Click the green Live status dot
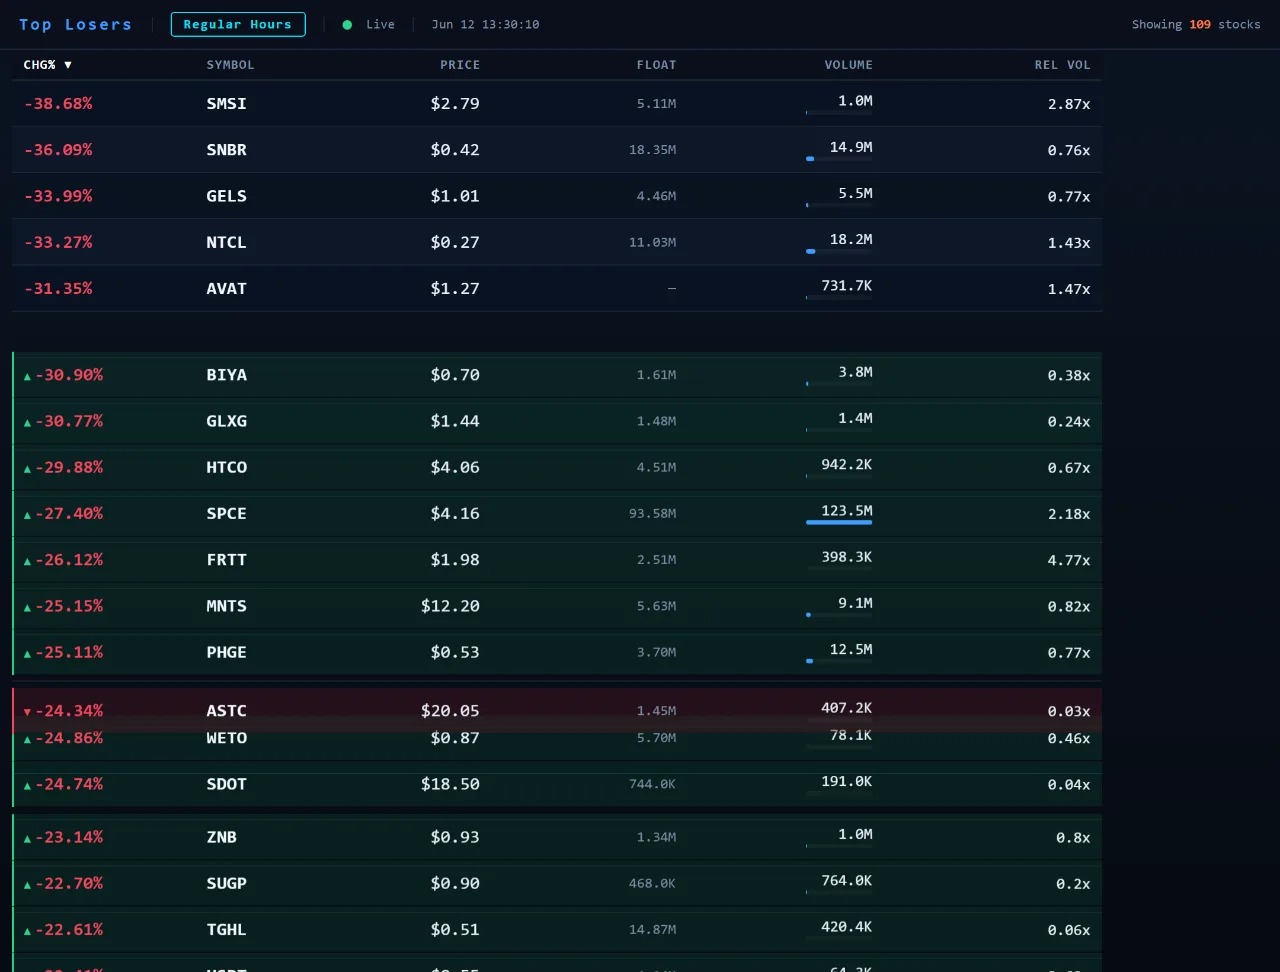The width and height of the screenshot is (1280, 972). (x=347, y=25)
